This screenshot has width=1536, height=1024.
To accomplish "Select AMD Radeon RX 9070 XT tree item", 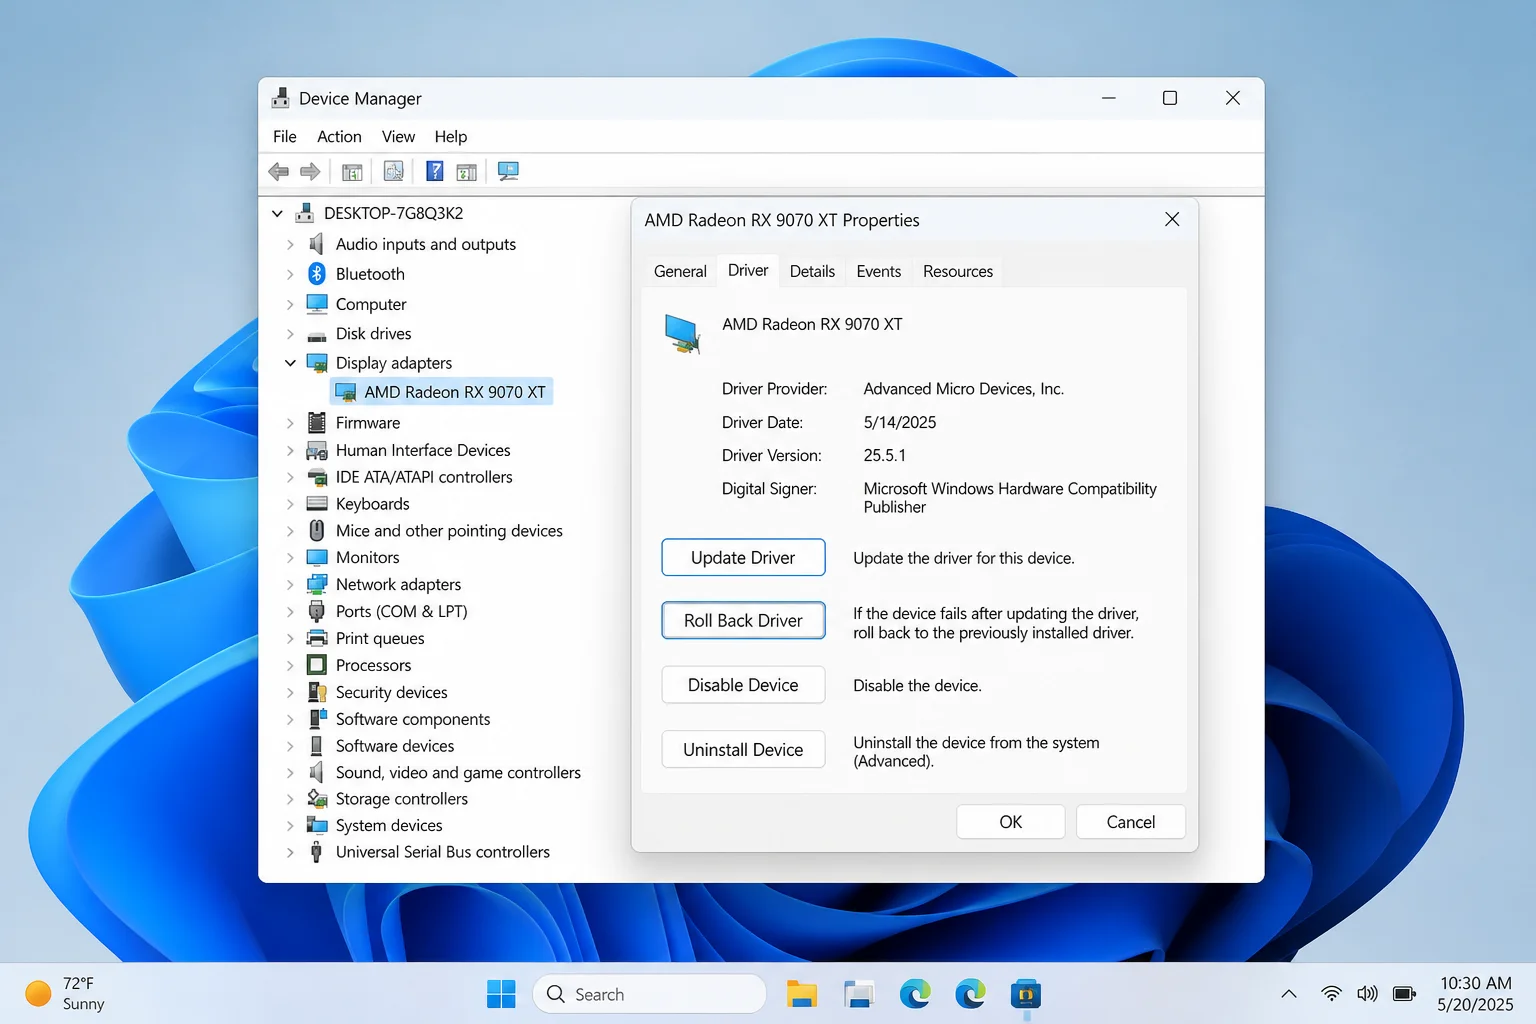I will click(x=441, y=392).
